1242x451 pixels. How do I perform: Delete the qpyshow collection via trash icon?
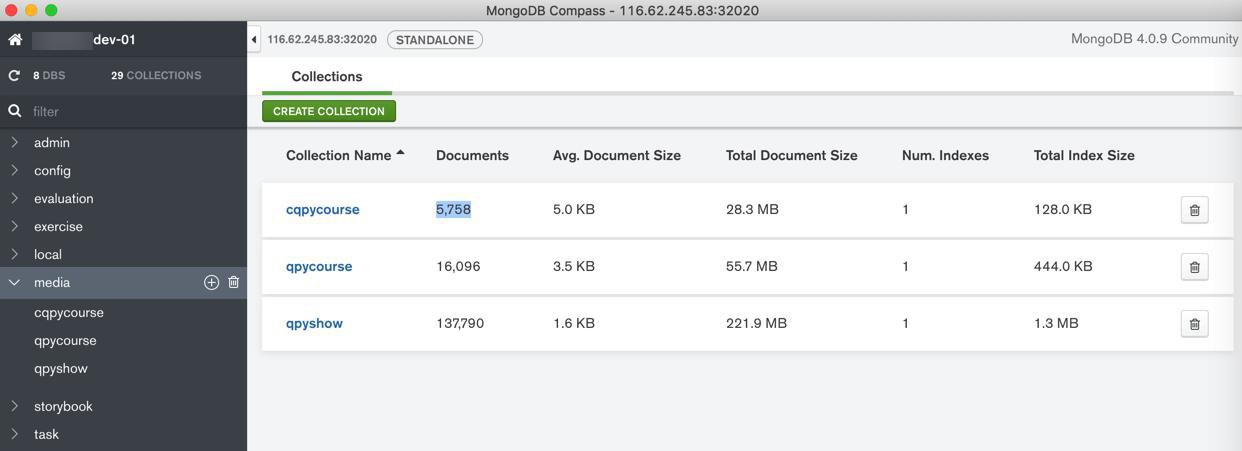(x=1194, y=324)
